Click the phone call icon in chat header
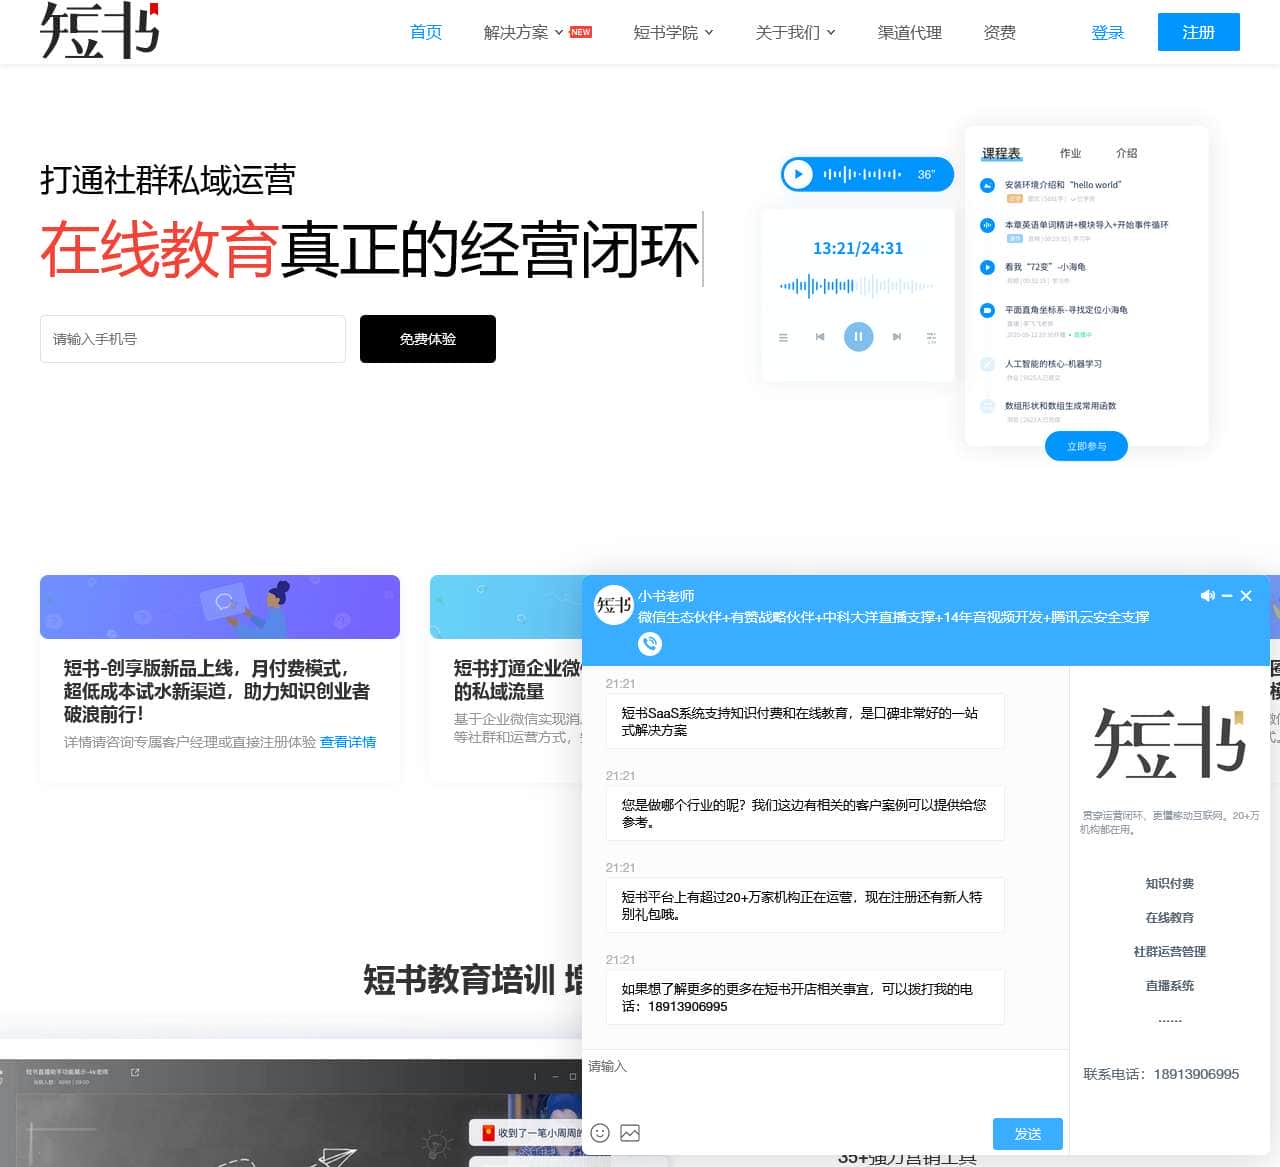 tap(650, 643)
